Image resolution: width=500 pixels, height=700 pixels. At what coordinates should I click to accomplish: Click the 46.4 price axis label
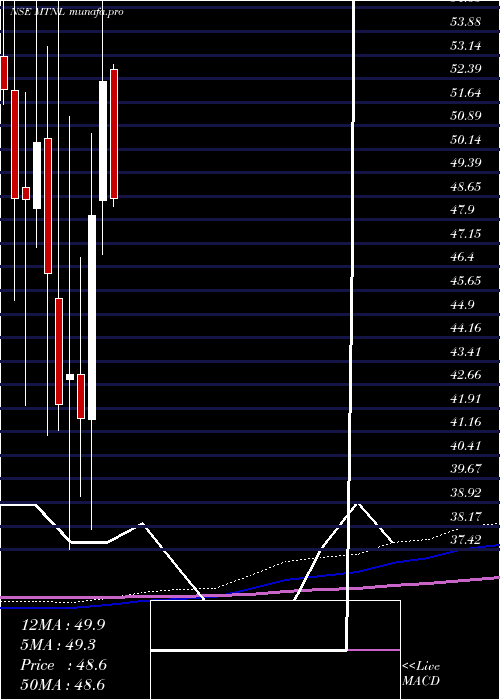pos(462,257)
